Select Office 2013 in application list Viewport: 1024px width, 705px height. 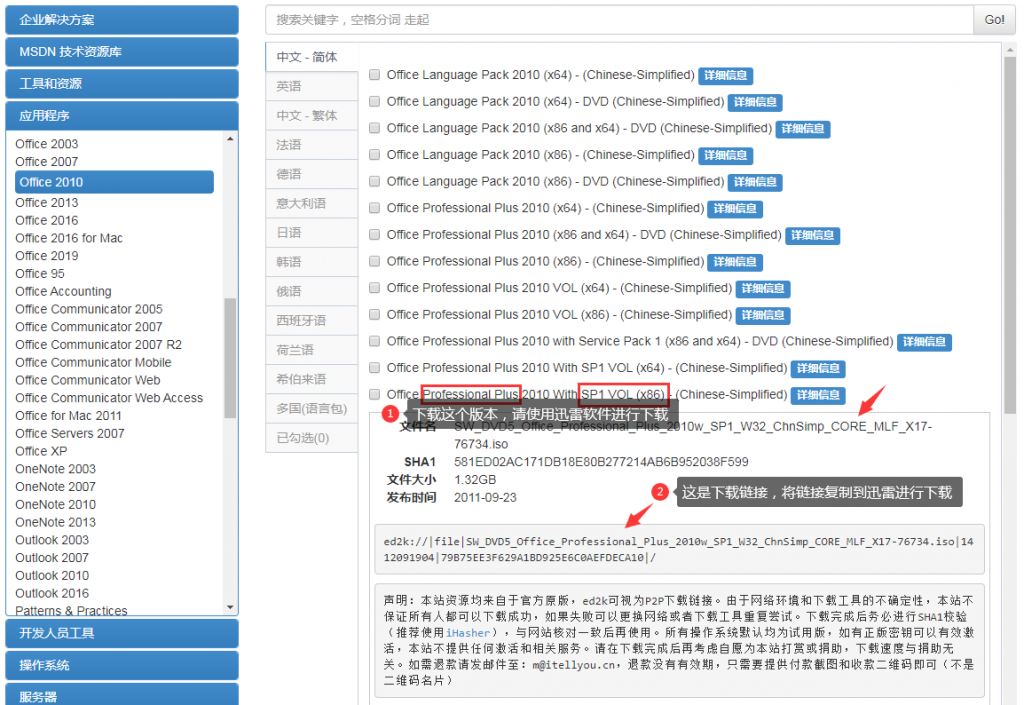(x=47, y=202)
